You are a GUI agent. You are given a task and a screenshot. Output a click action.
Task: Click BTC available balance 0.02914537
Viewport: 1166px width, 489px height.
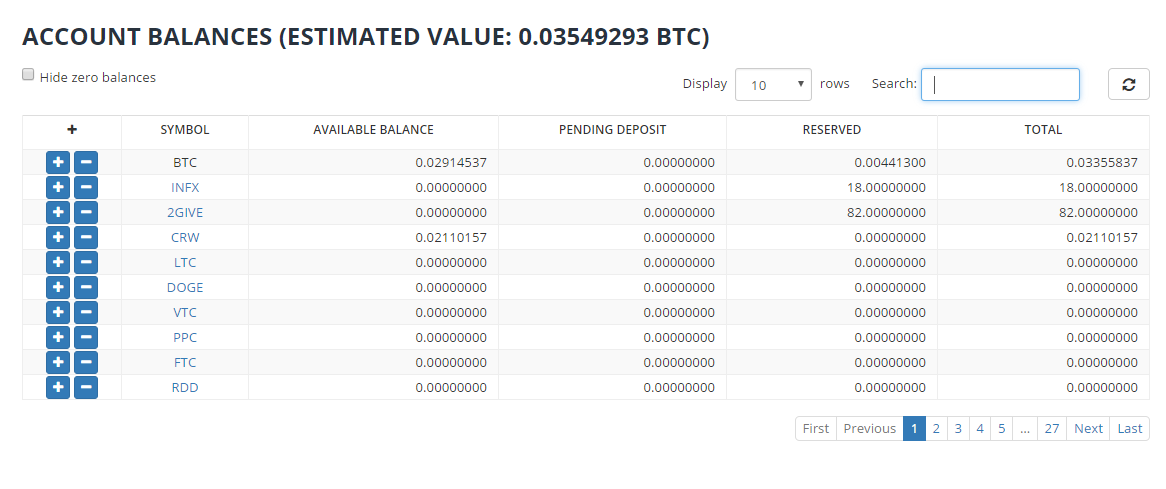[451, 163]
